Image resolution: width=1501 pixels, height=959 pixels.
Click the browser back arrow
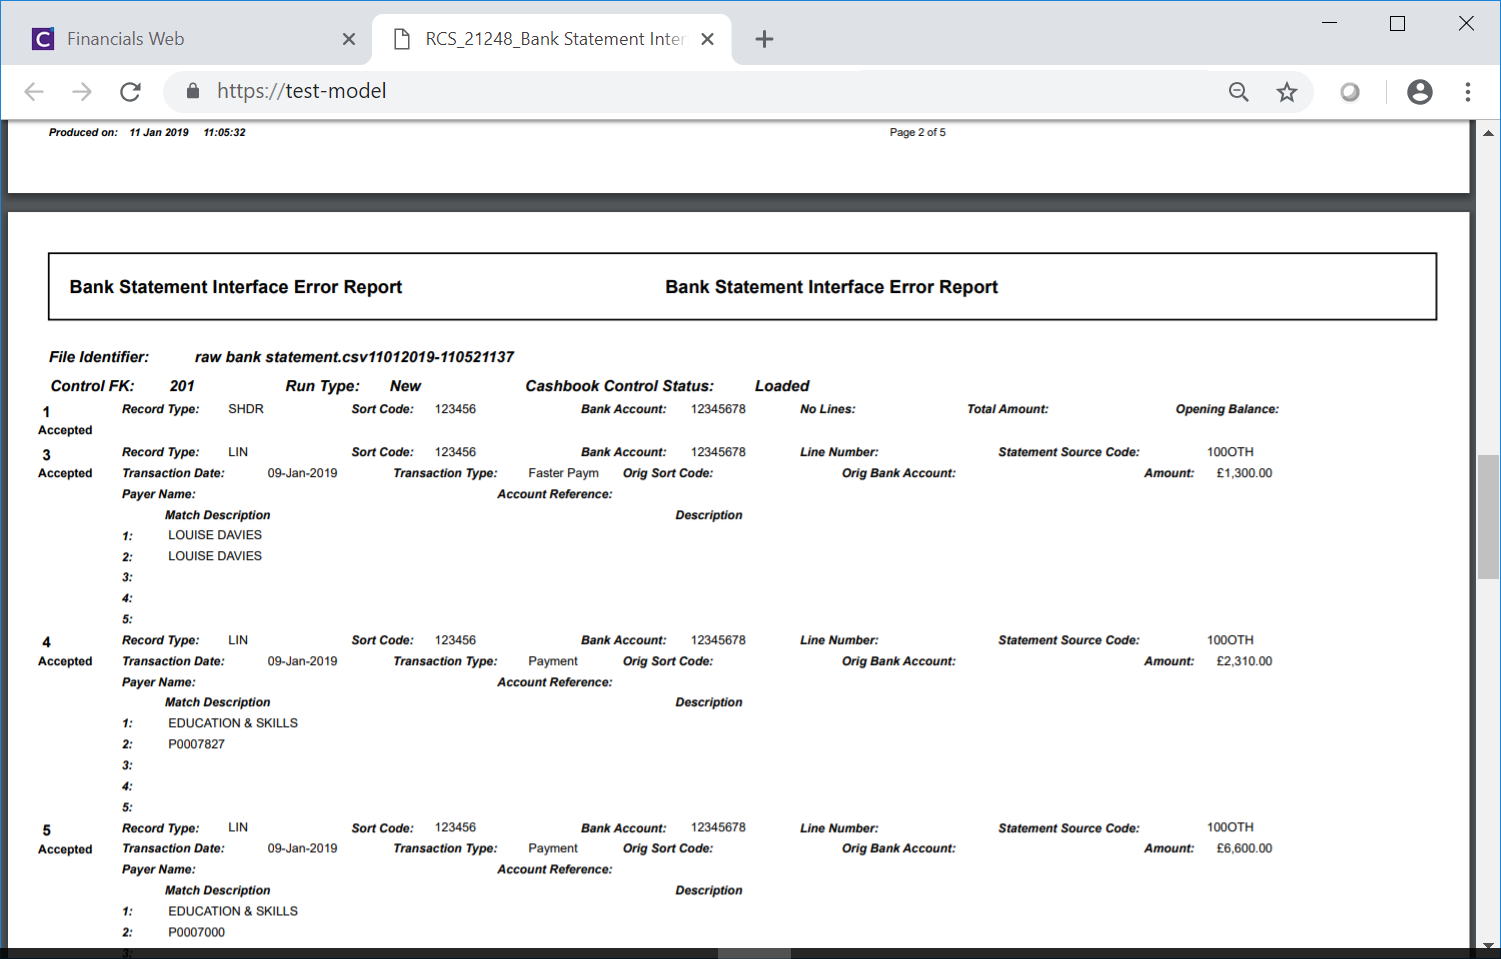click(34, 92)
